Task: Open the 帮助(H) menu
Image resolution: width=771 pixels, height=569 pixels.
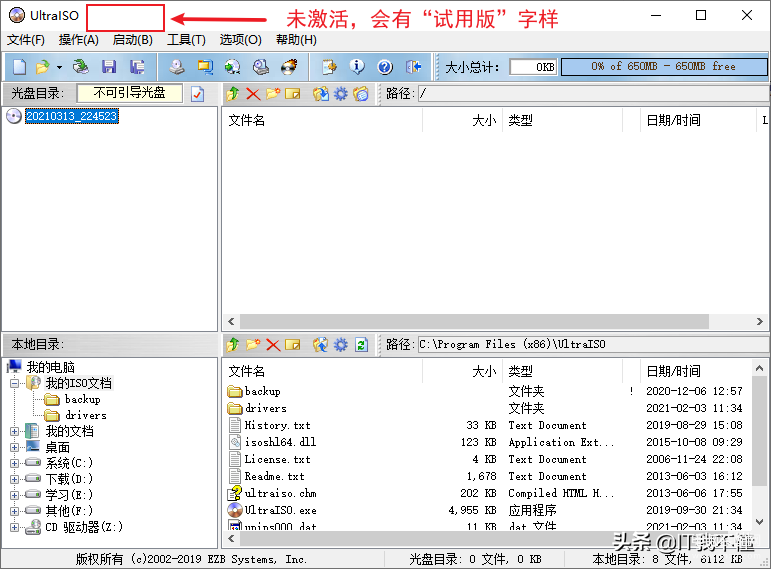Action: [x=296, y=40]
